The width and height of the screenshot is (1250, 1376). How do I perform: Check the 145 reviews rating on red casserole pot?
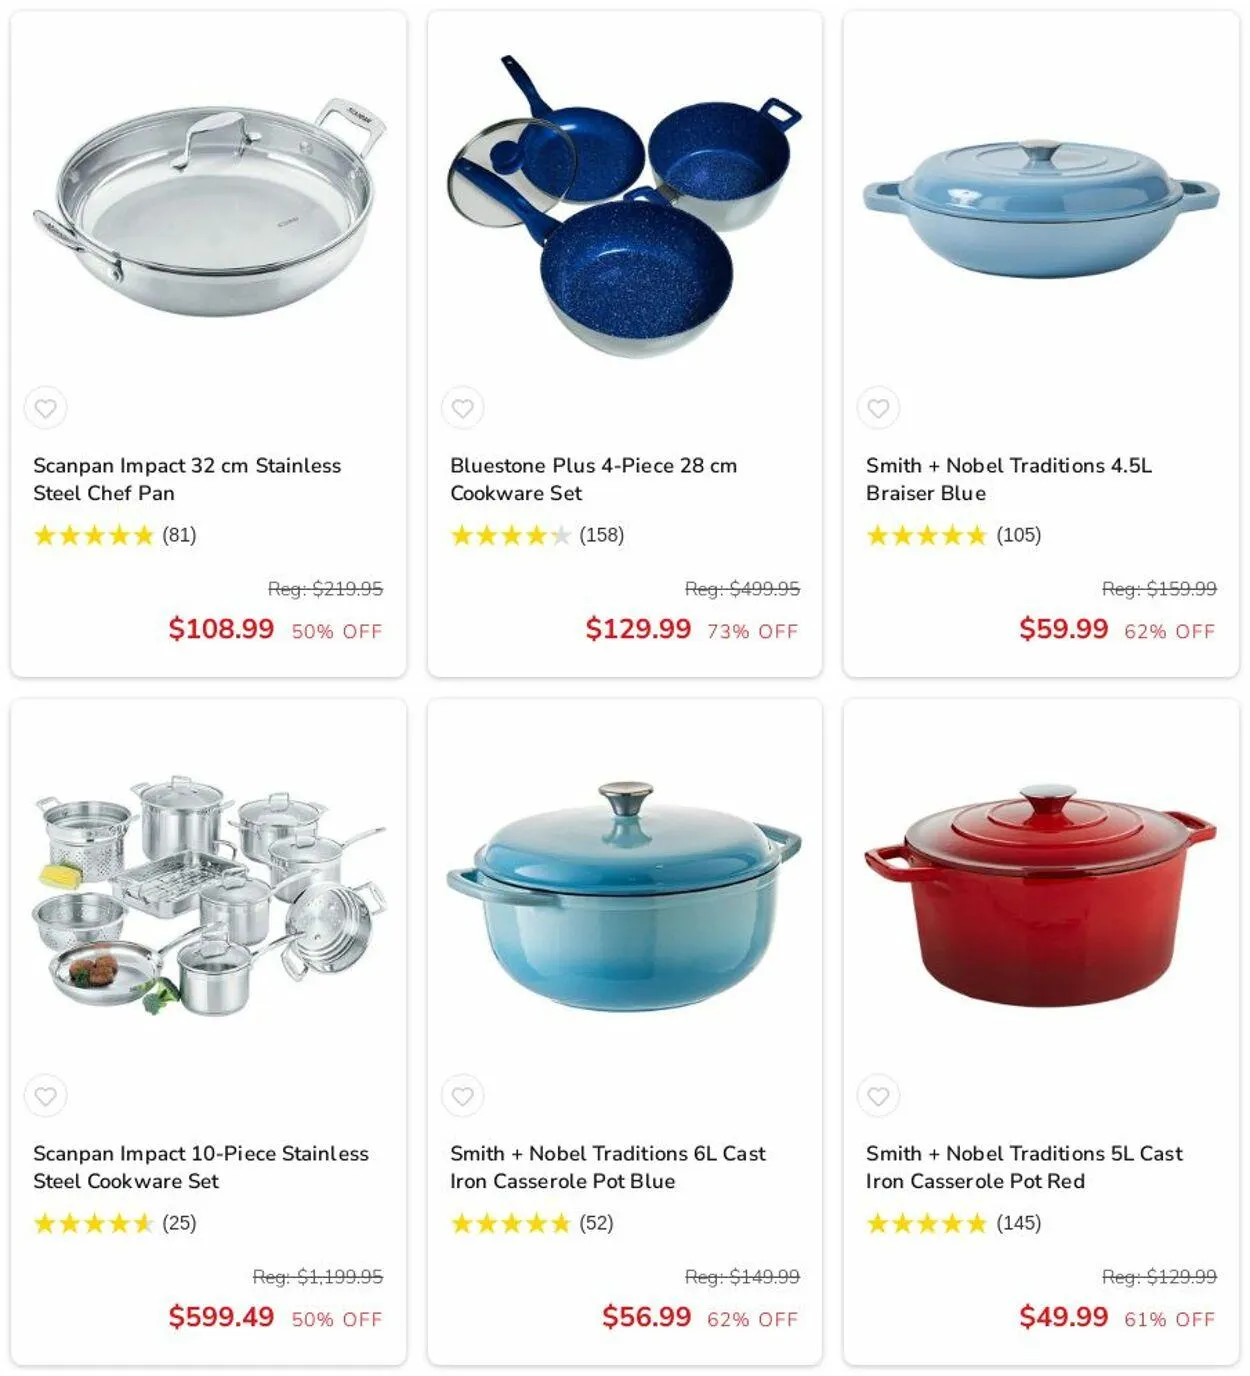pyautogui.click(x=953, y=1223)
